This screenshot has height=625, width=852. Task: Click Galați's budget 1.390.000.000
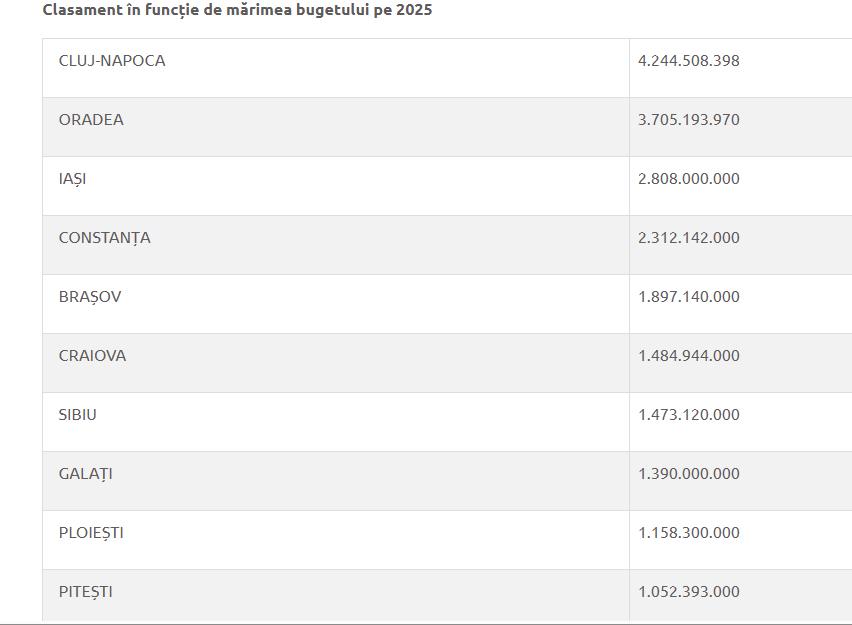pyautogui.click(x=689, y=474)
